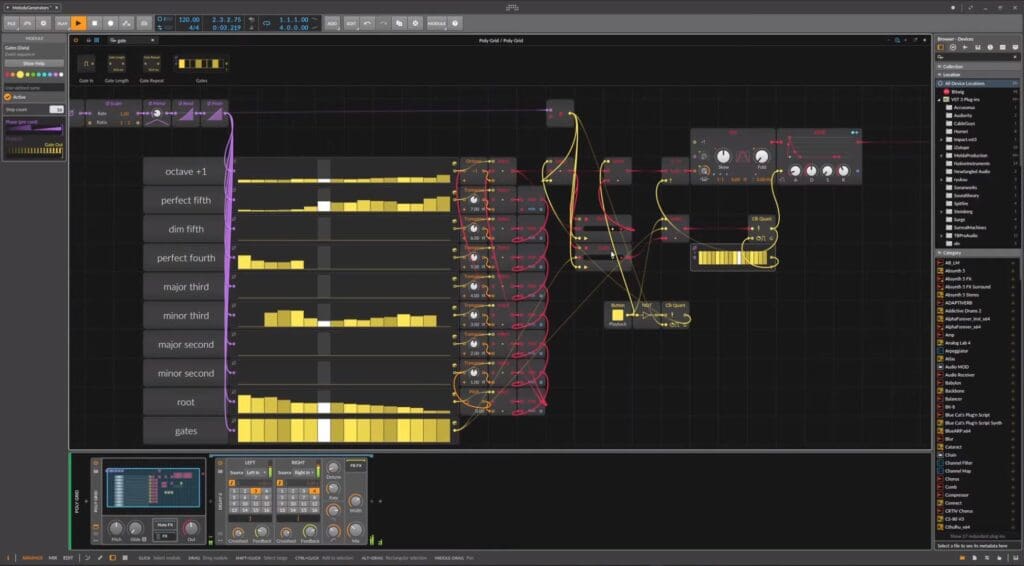The image size is (1024, 566).
Task: Click the Record button in the transport
Action: click(x=110, y=24)
